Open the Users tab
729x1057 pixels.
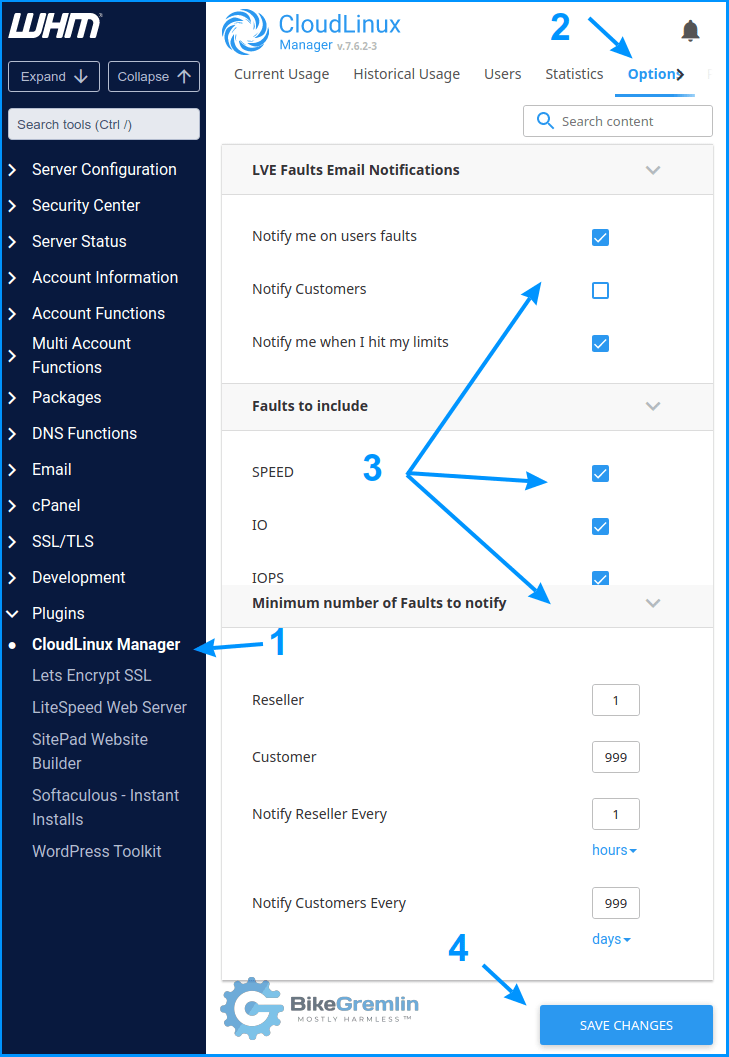click(502, 74)
